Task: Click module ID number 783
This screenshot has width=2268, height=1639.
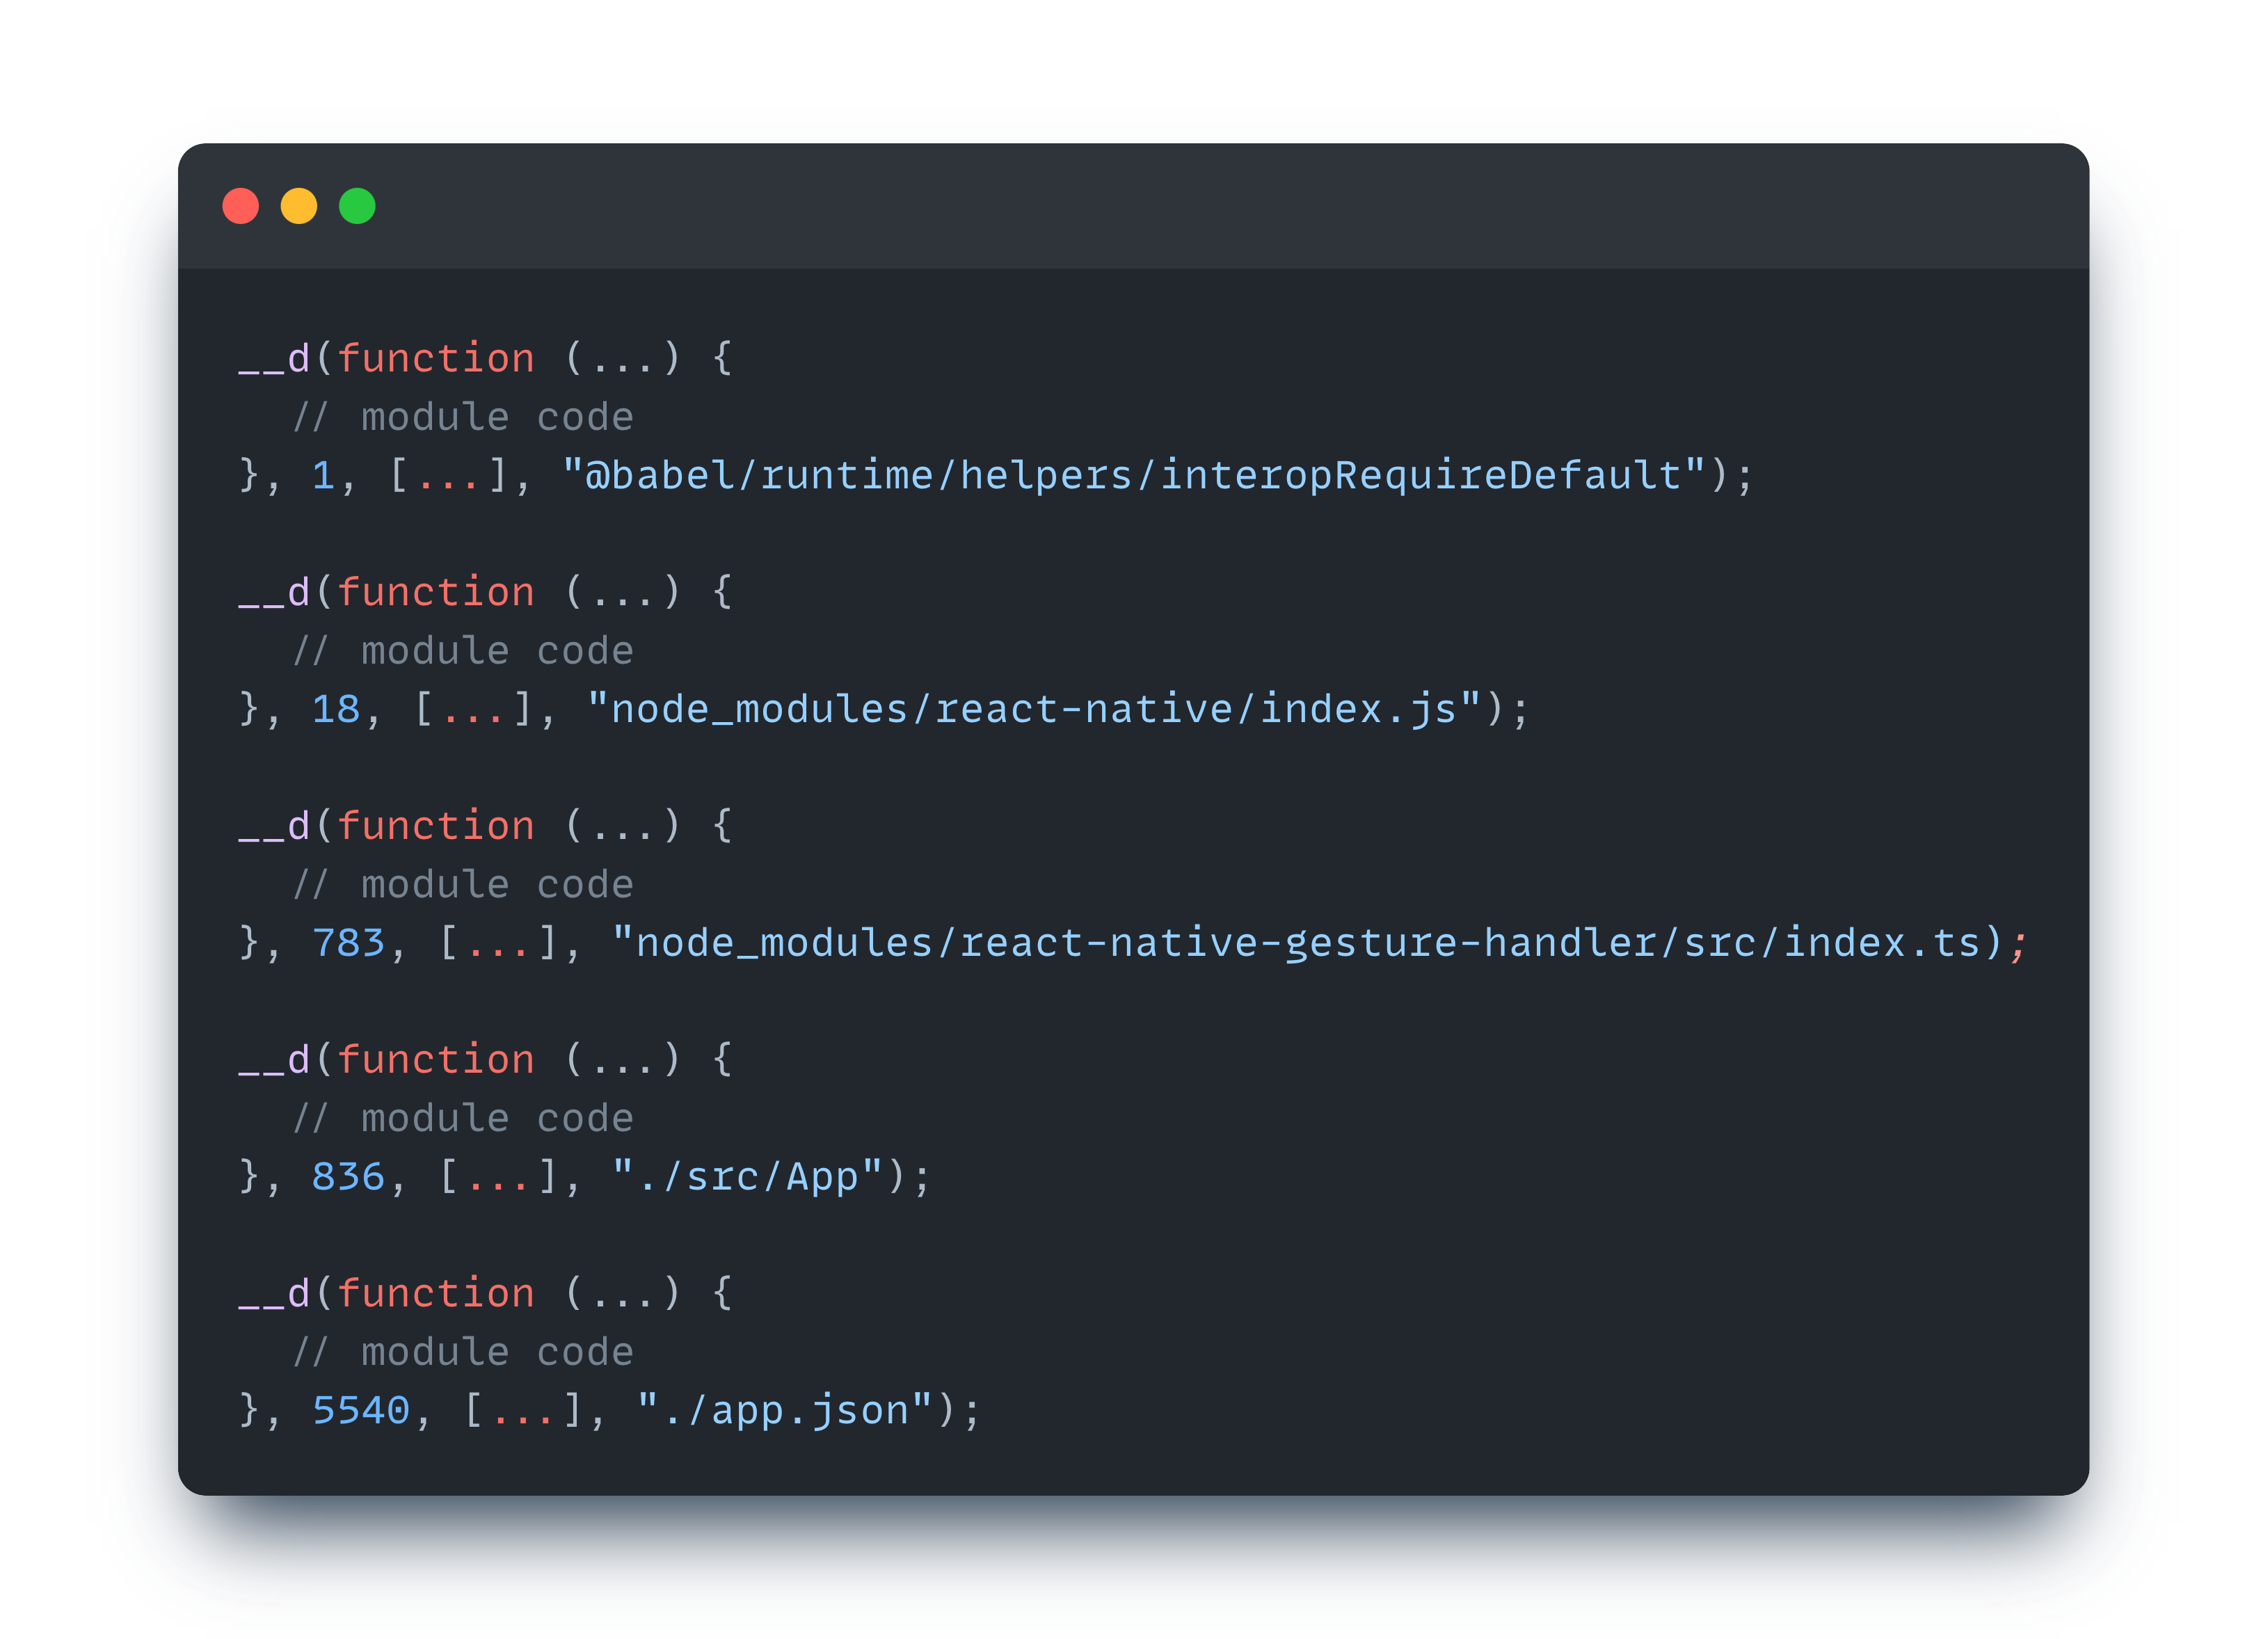Action: tap(348, 943)
